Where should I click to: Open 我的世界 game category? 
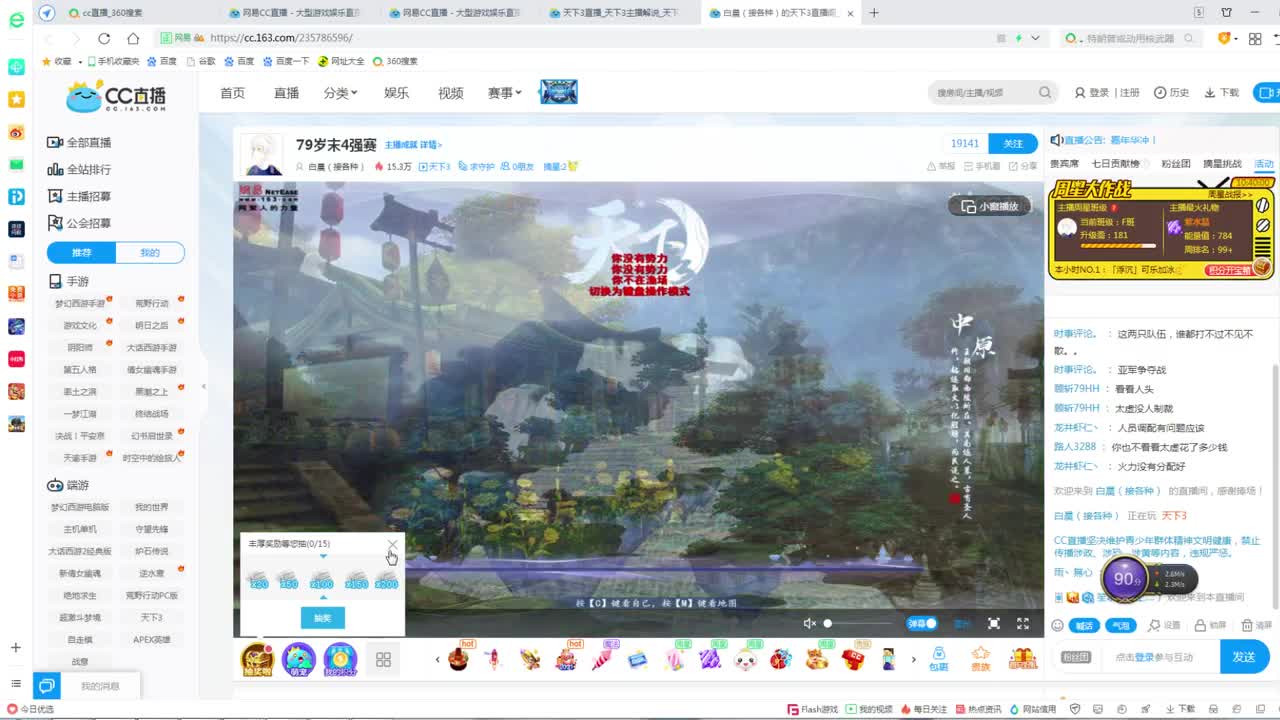click(x=152, y=507)
